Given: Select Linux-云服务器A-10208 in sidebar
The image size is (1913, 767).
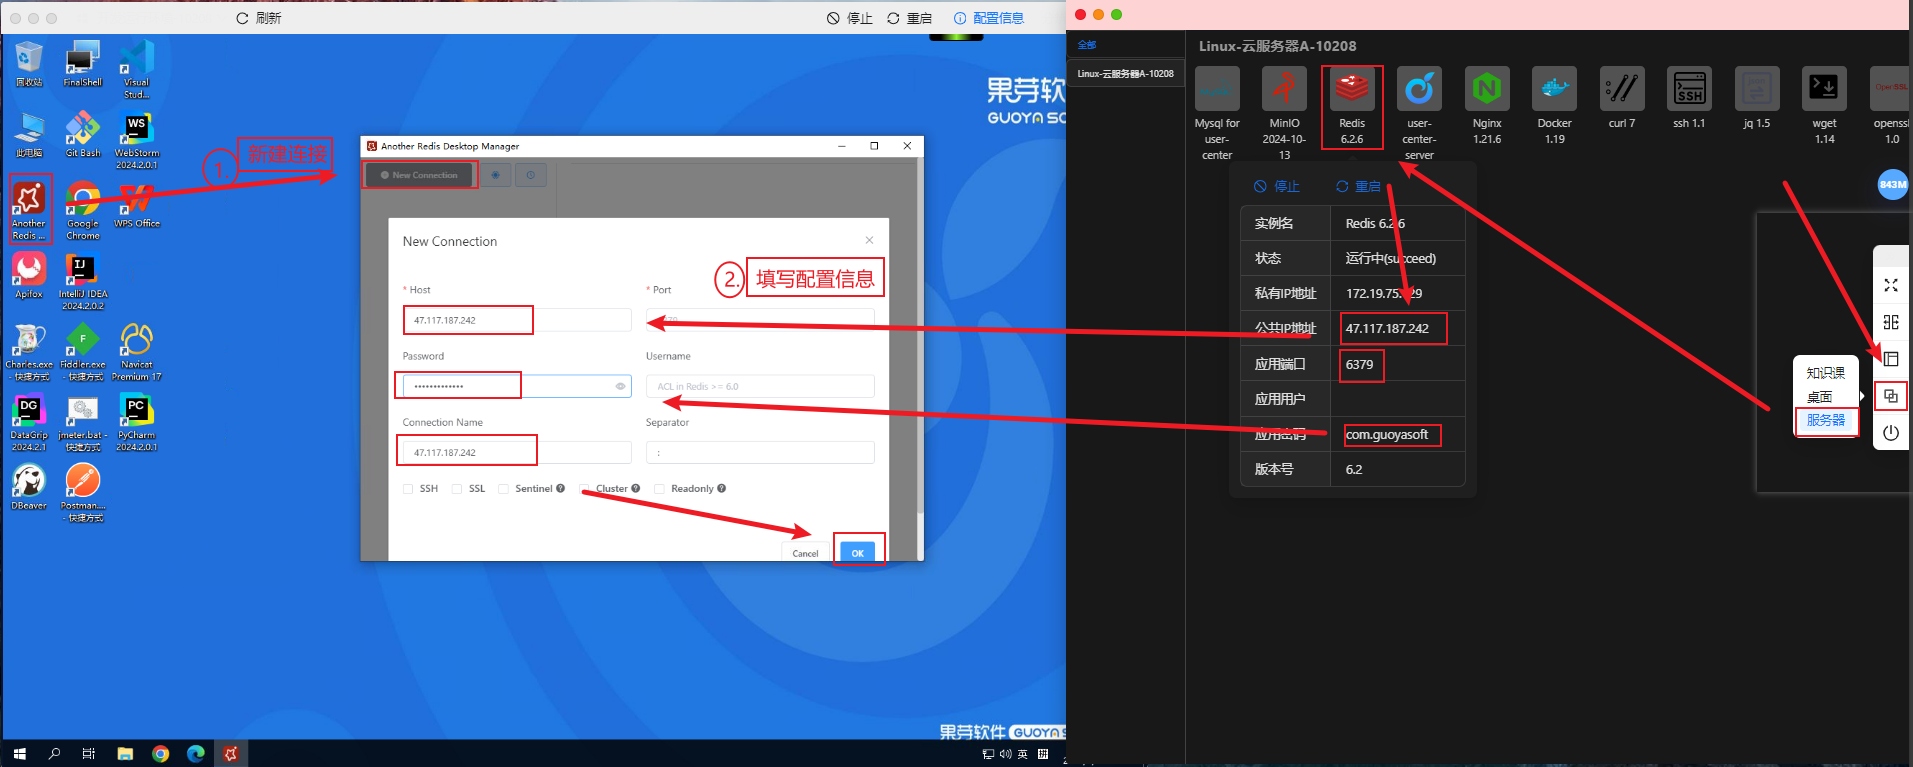Looking at the screenshot, I should (x=1125, y=73).
